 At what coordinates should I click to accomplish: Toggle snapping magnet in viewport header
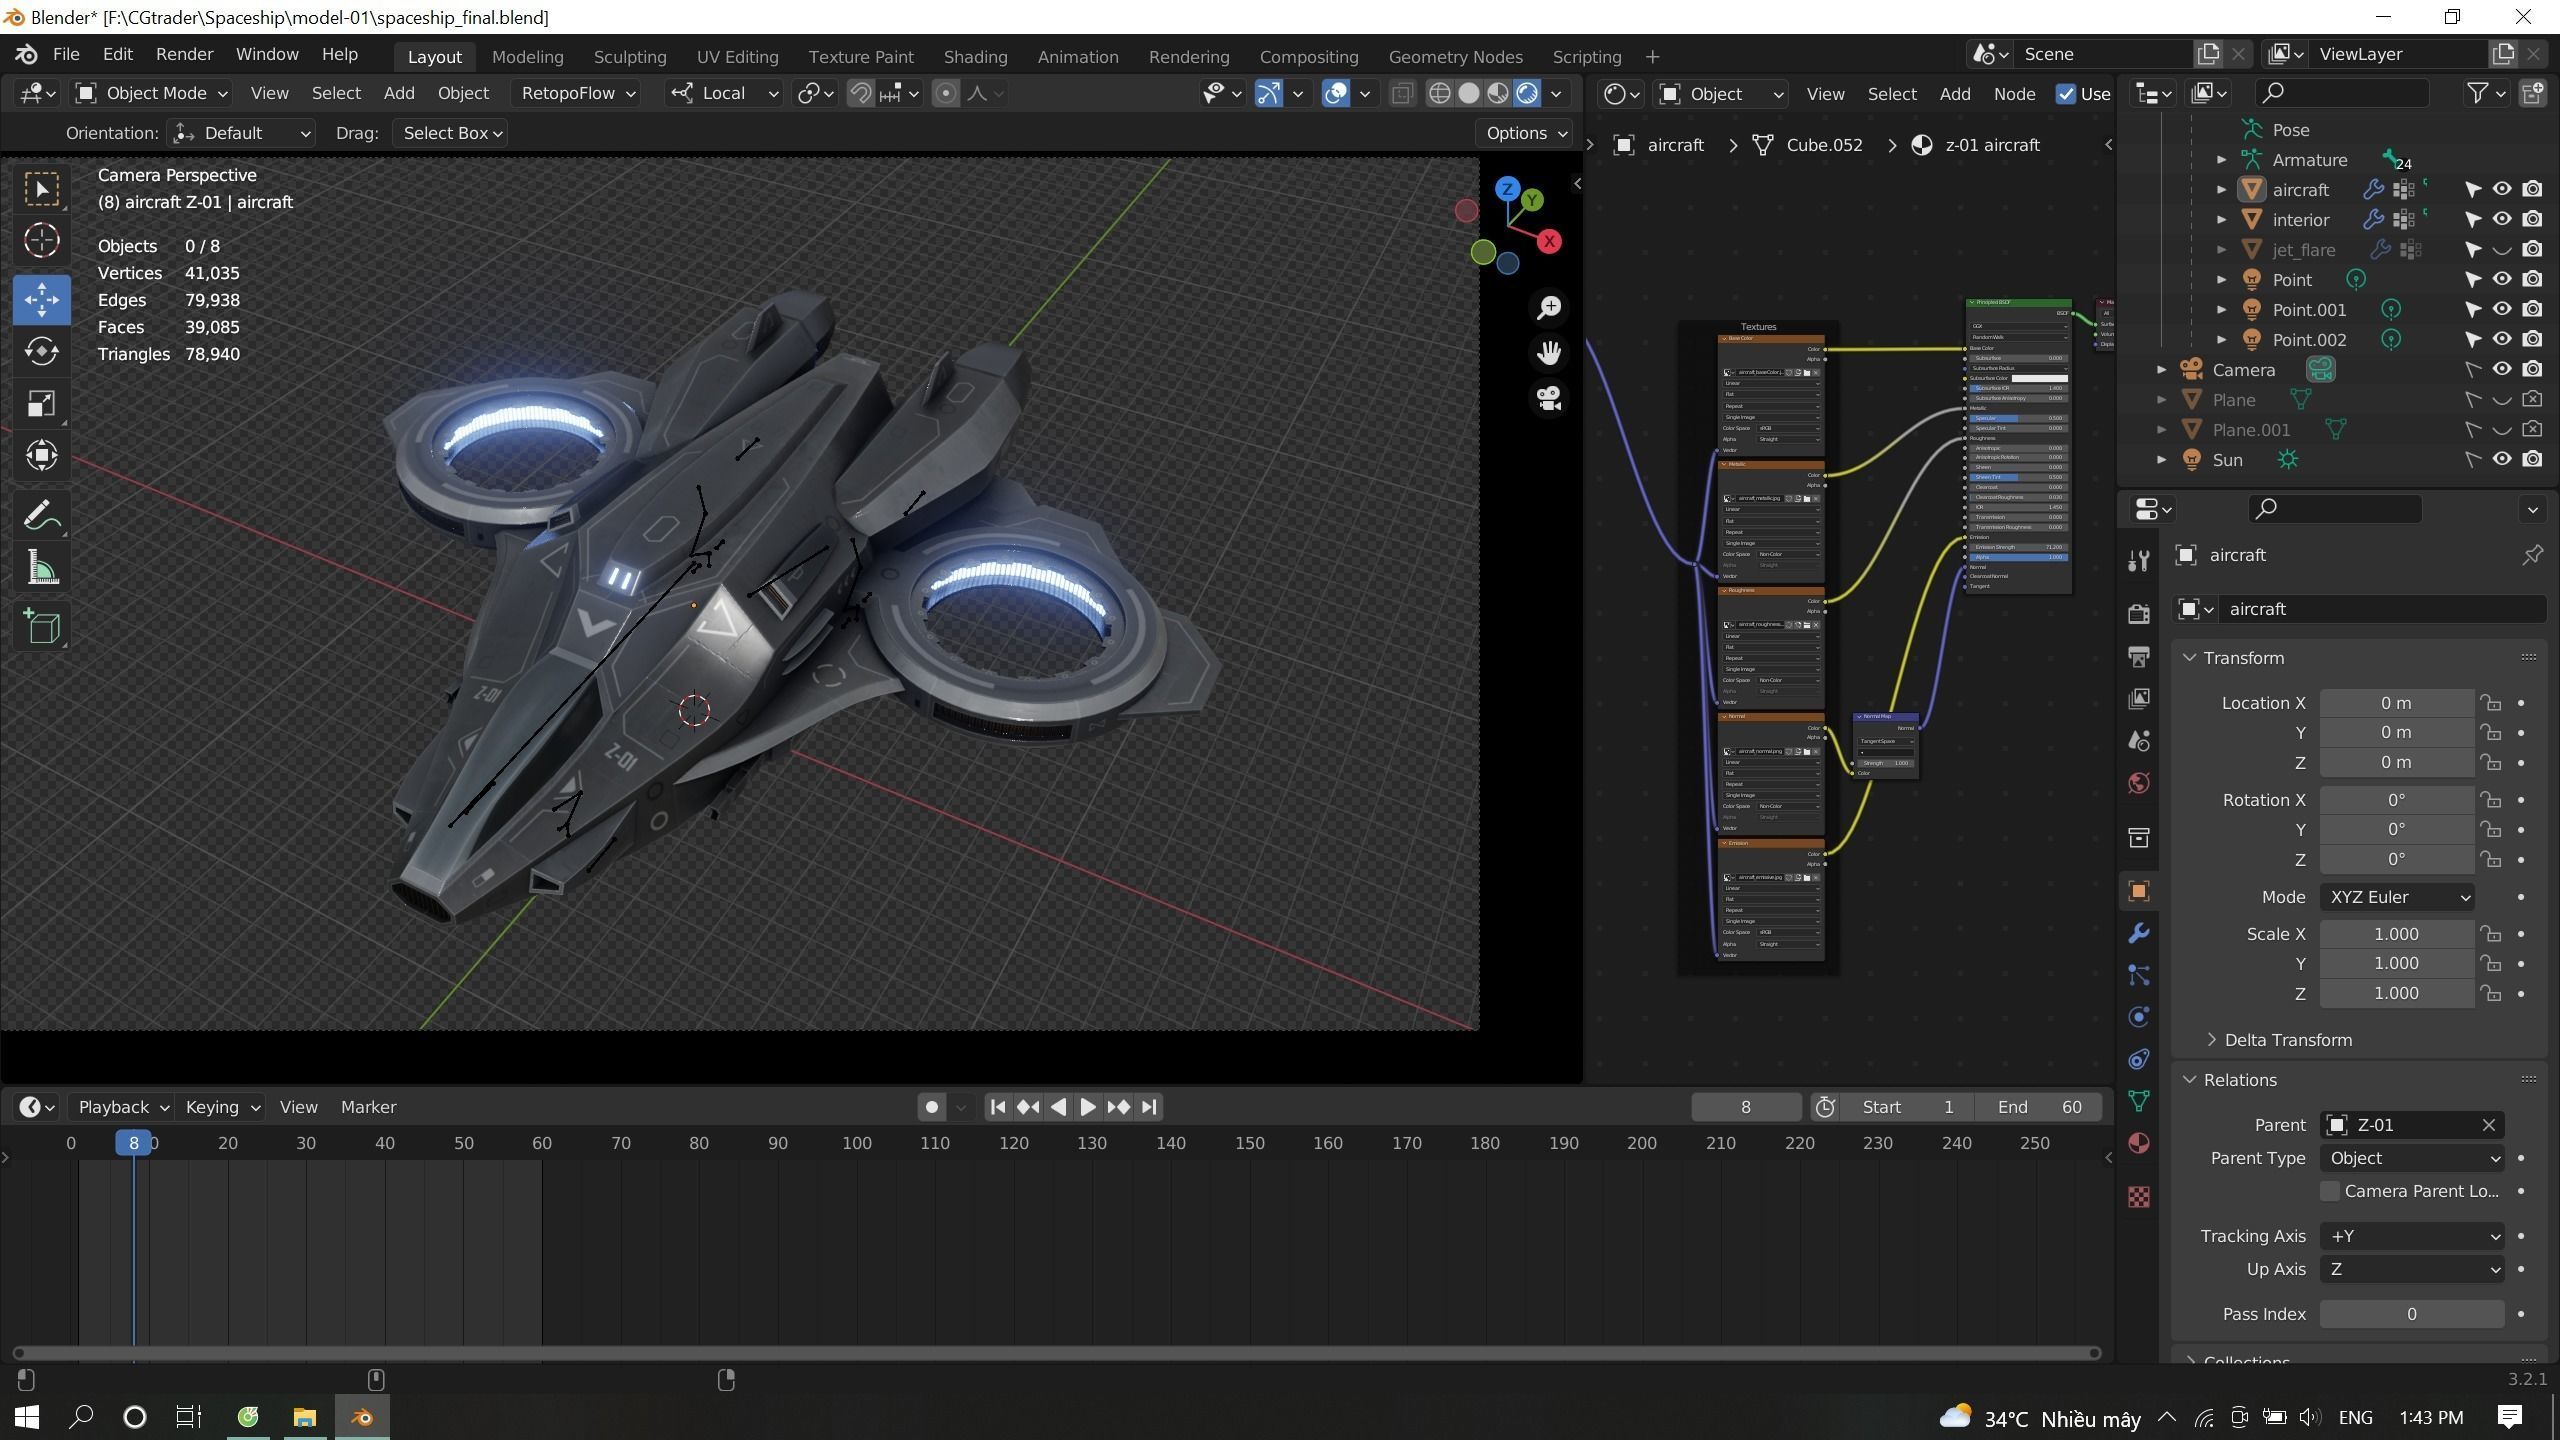click(x=860, y=93)
